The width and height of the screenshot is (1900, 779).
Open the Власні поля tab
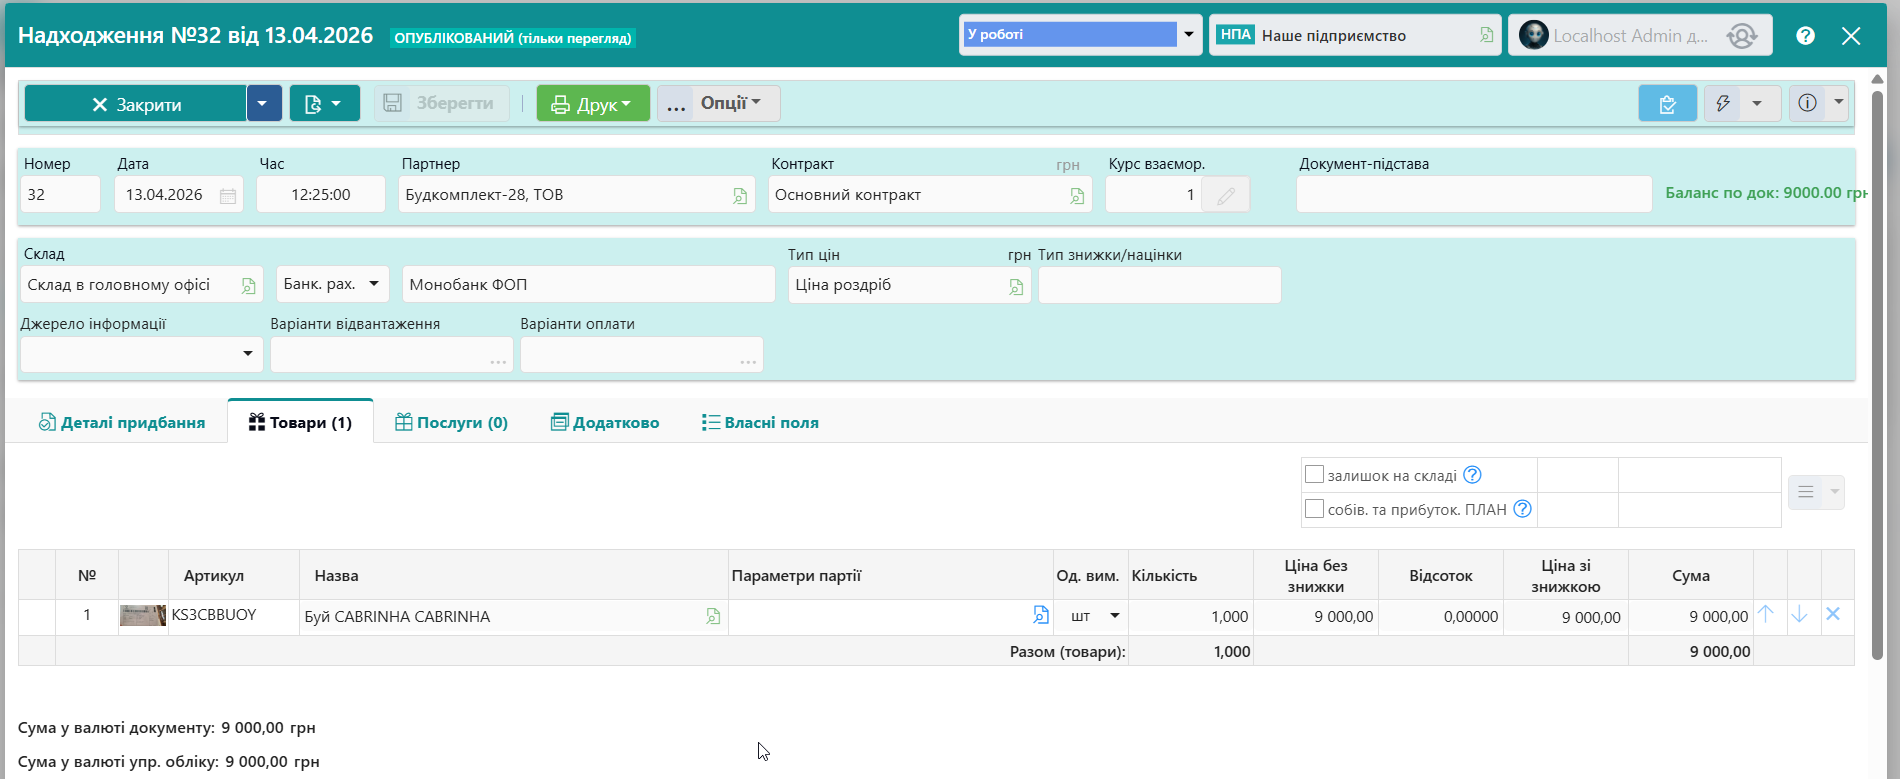coord(760,423)
